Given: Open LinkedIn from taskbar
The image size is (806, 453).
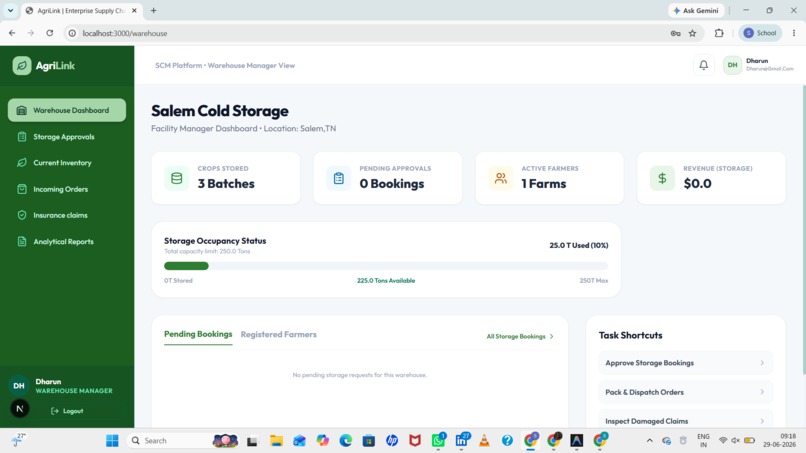Looking at the screenshot, I should tap(462, 441).
